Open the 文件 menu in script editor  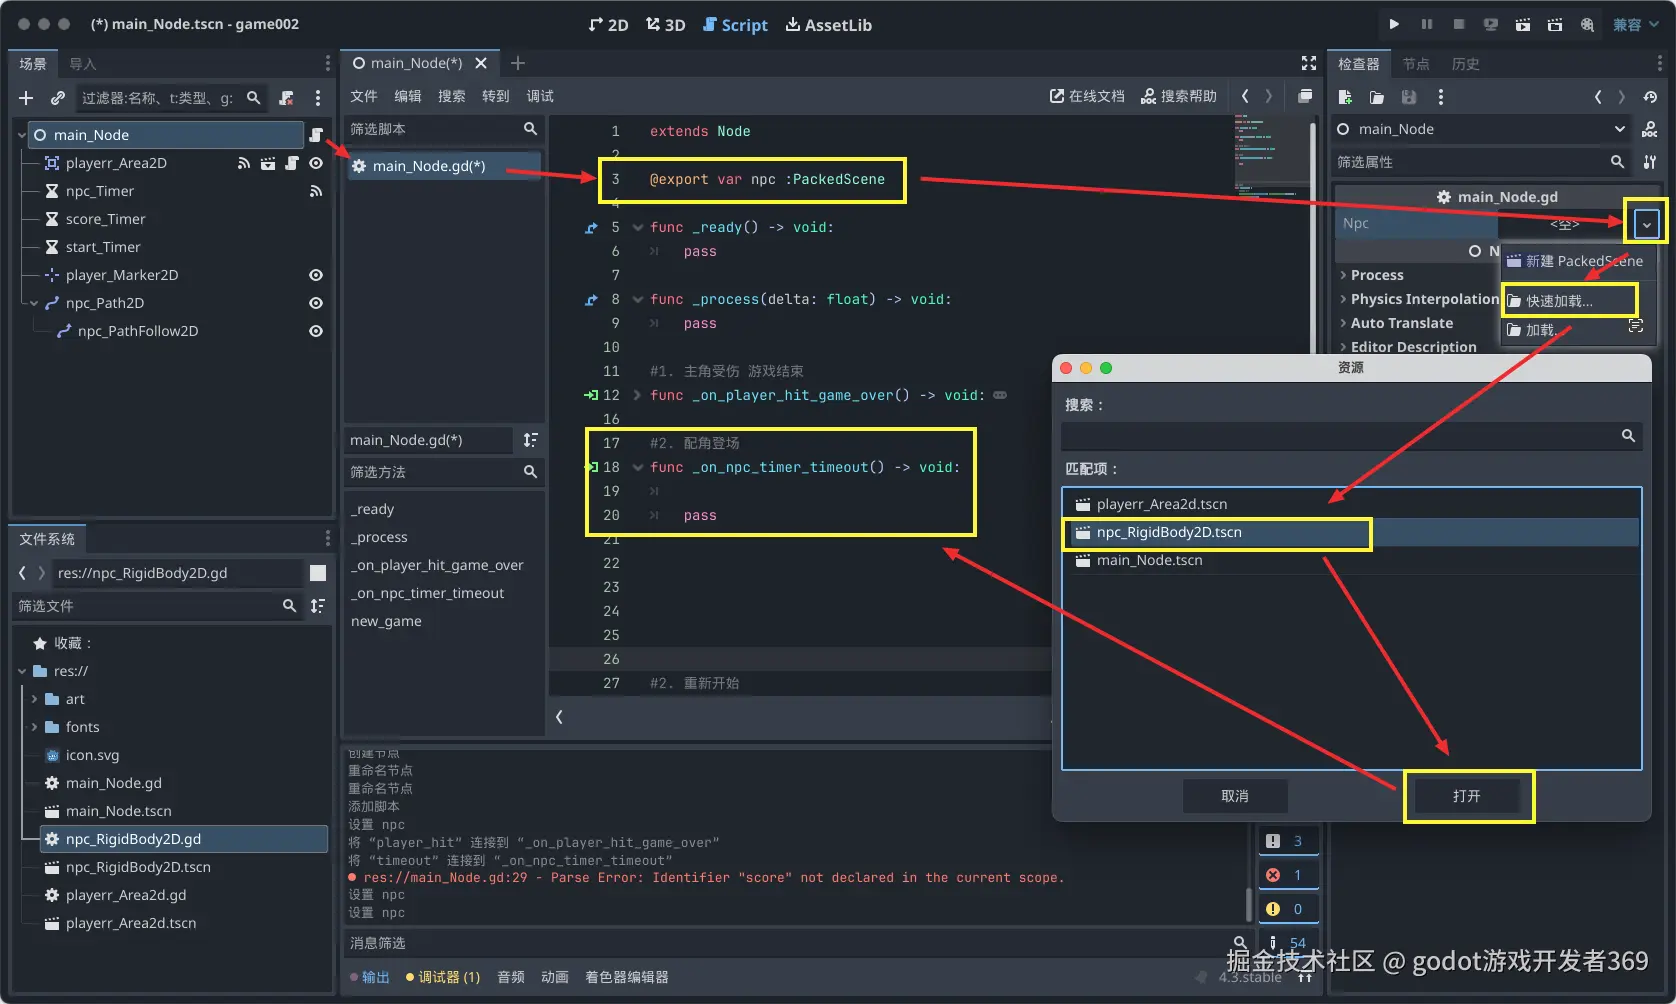point(364,96)
